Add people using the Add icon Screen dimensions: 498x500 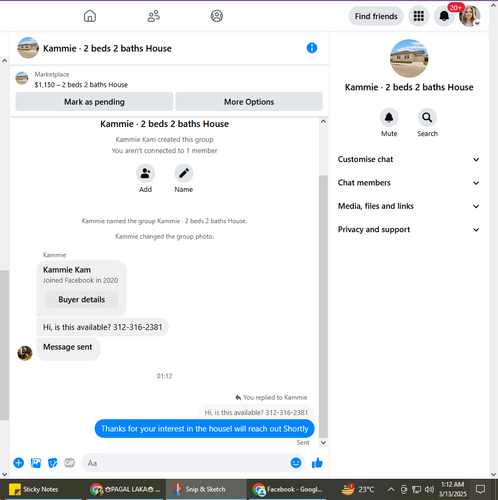(145, 173)
